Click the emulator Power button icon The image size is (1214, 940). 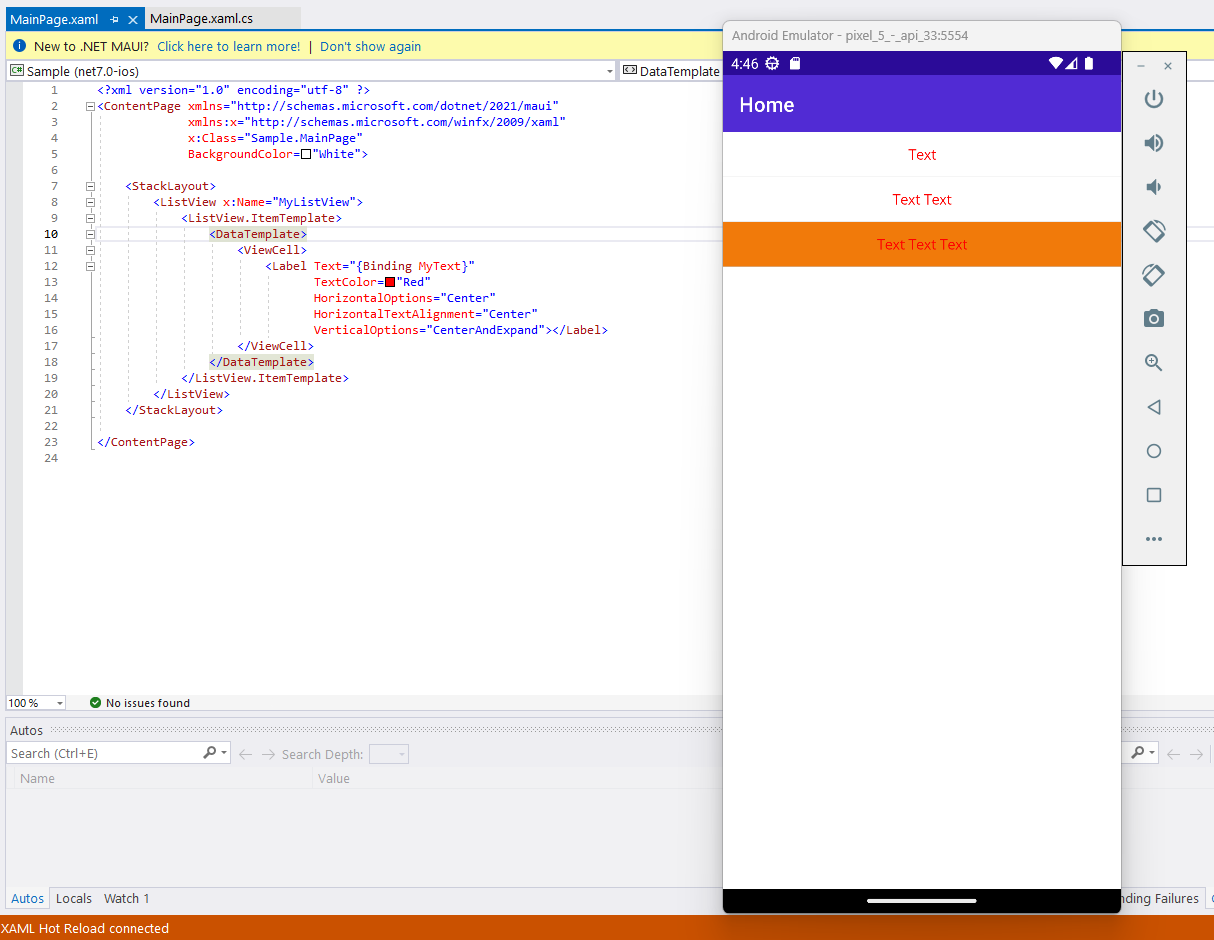(1154, 99)
